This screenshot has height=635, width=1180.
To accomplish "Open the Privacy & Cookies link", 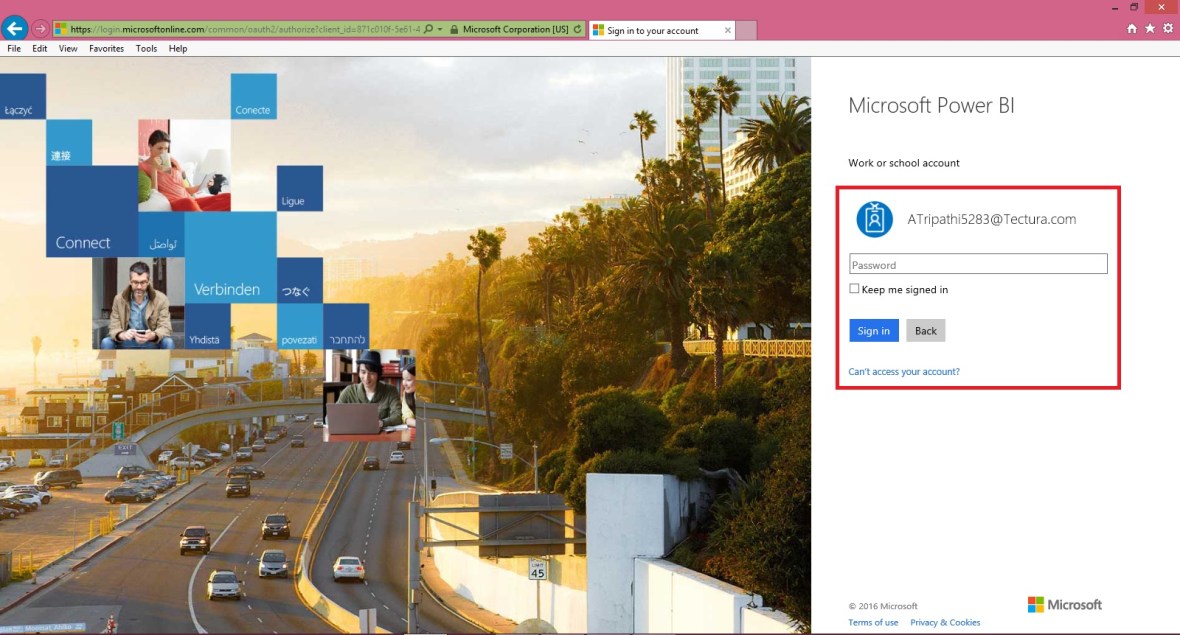I will point(945,622).
